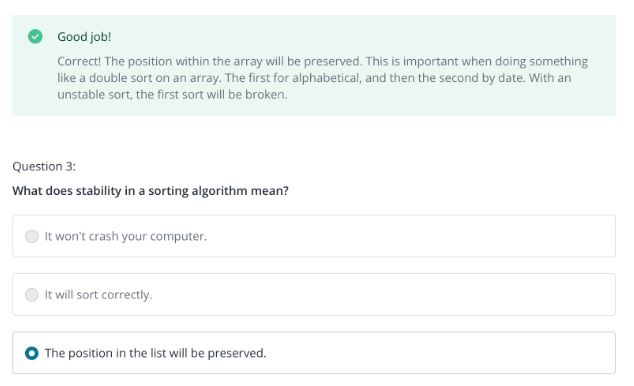Screen dimensions: 634x386
Task: Click the "Question 3:" label
Action: pyautogui.click(x=44, y=167)
